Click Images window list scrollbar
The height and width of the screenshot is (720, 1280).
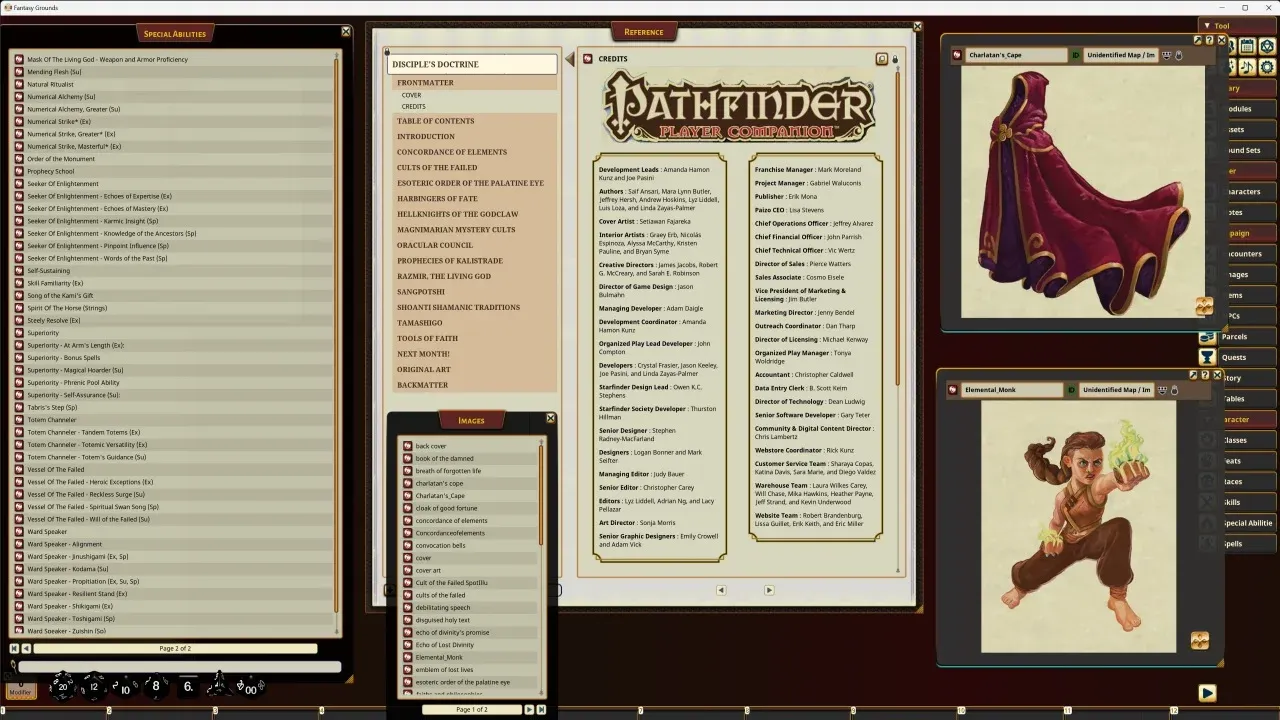point(542,495)
